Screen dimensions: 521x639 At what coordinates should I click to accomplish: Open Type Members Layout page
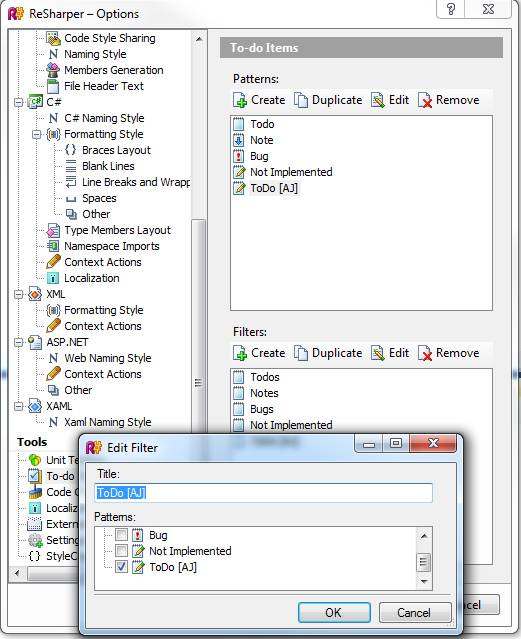[x=108, y=230]
